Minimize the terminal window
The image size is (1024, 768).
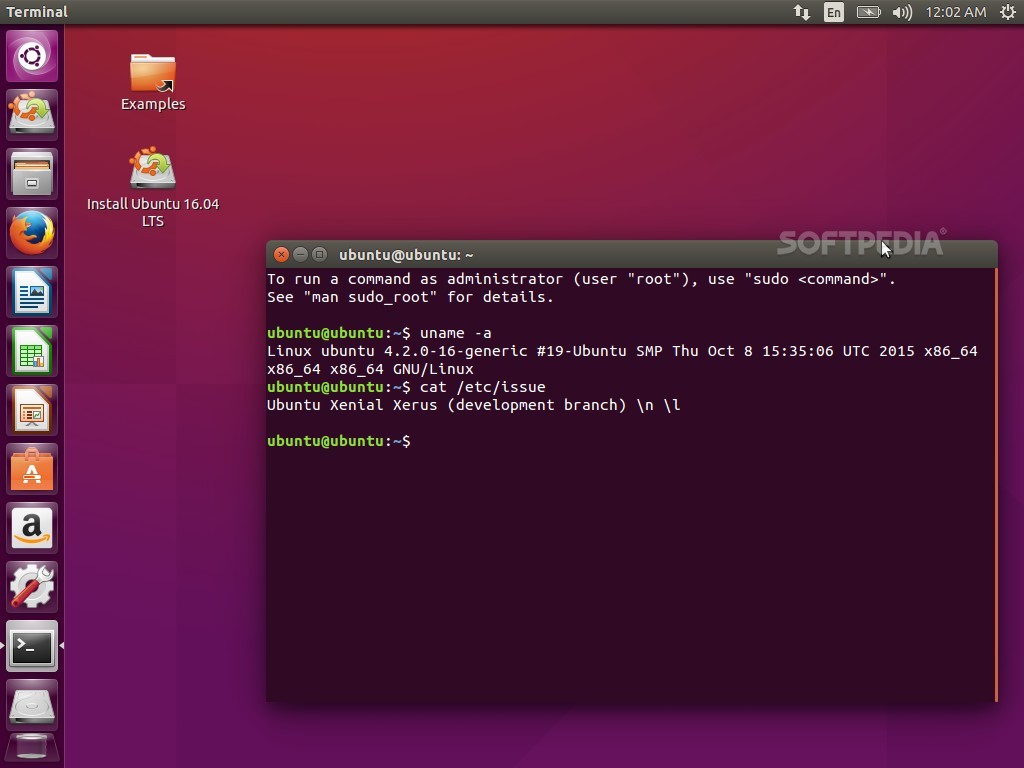click(300, 255)
